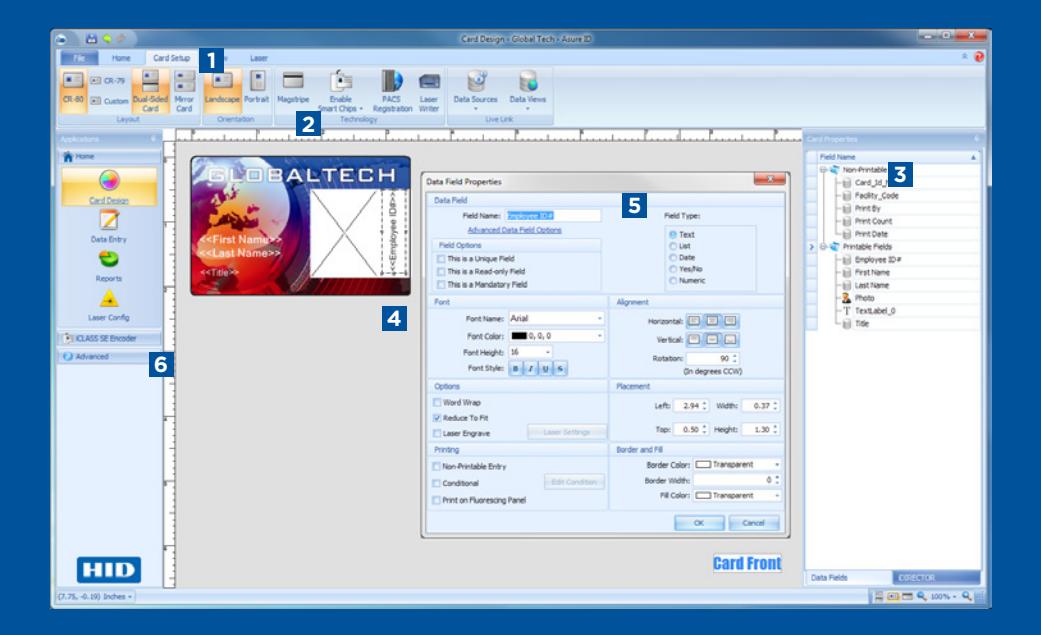Switch to the Home ribbon tab
Screen dimensions: 1041x635
pyautogui.click(x=121, y=58)
